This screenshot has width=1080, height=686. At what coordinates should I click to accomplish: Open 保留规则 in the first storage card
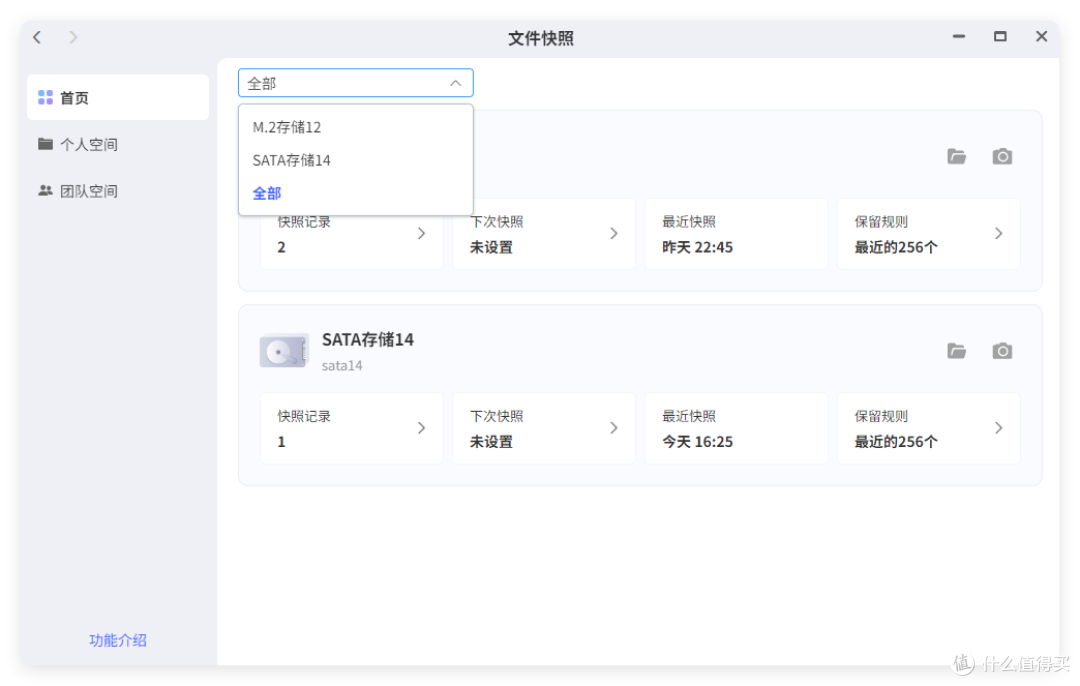tap(928, 234)
